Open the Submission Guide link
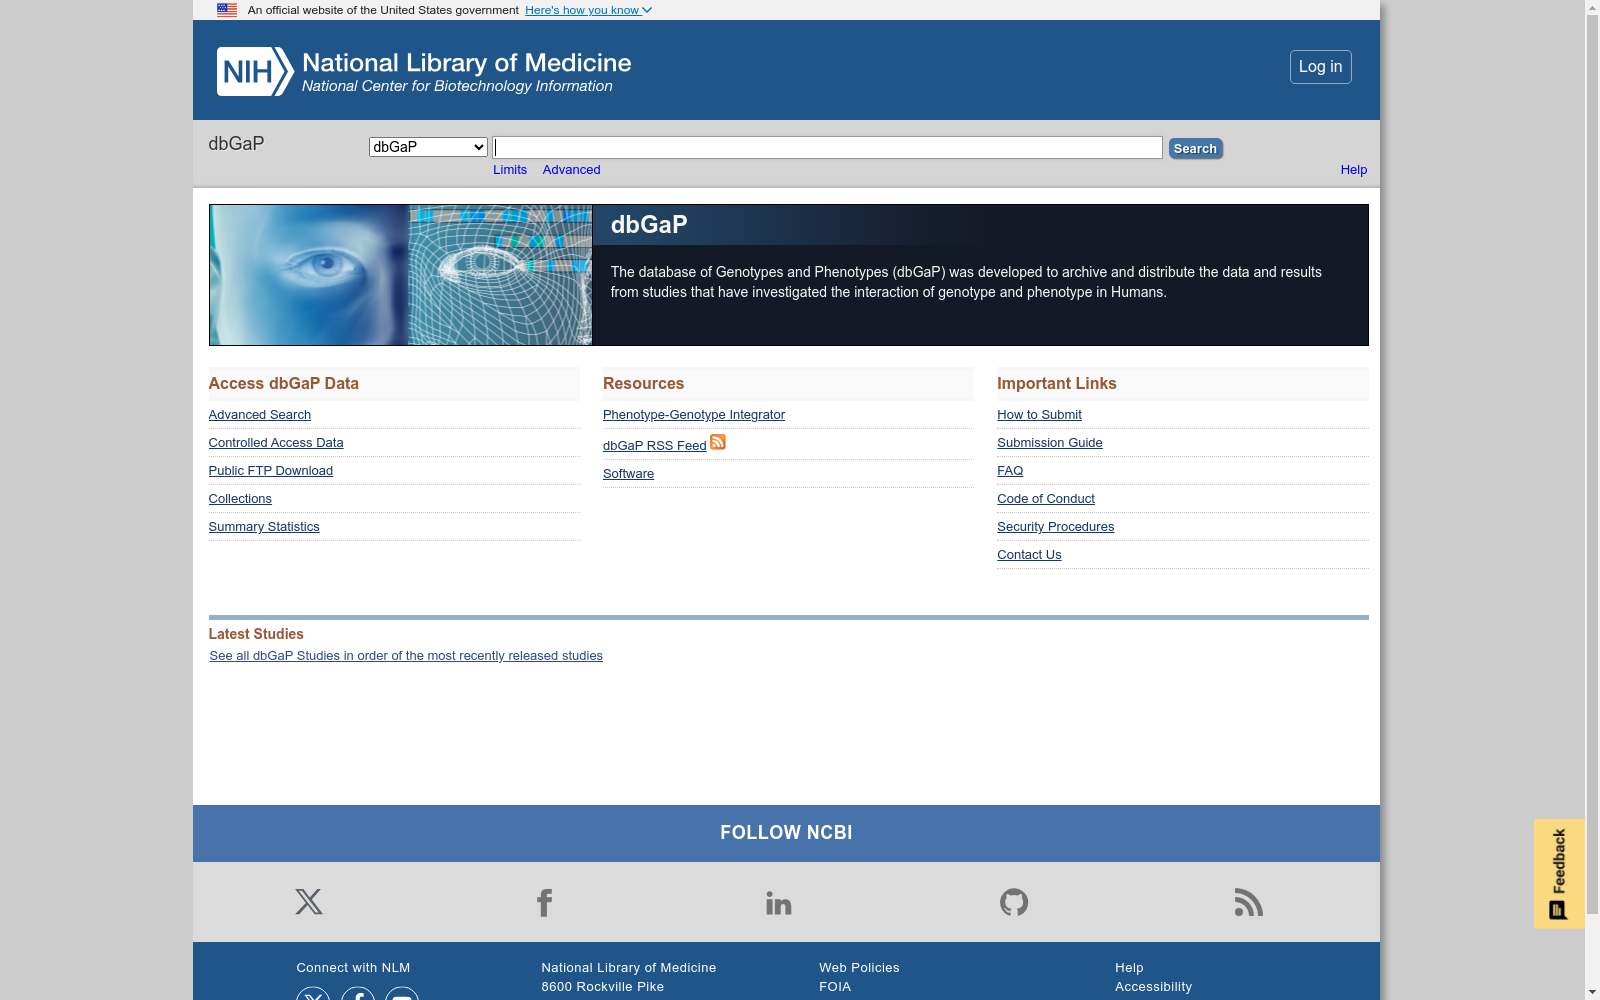The width and height of the screenshot is (1600, 1000). [1050, 443]
